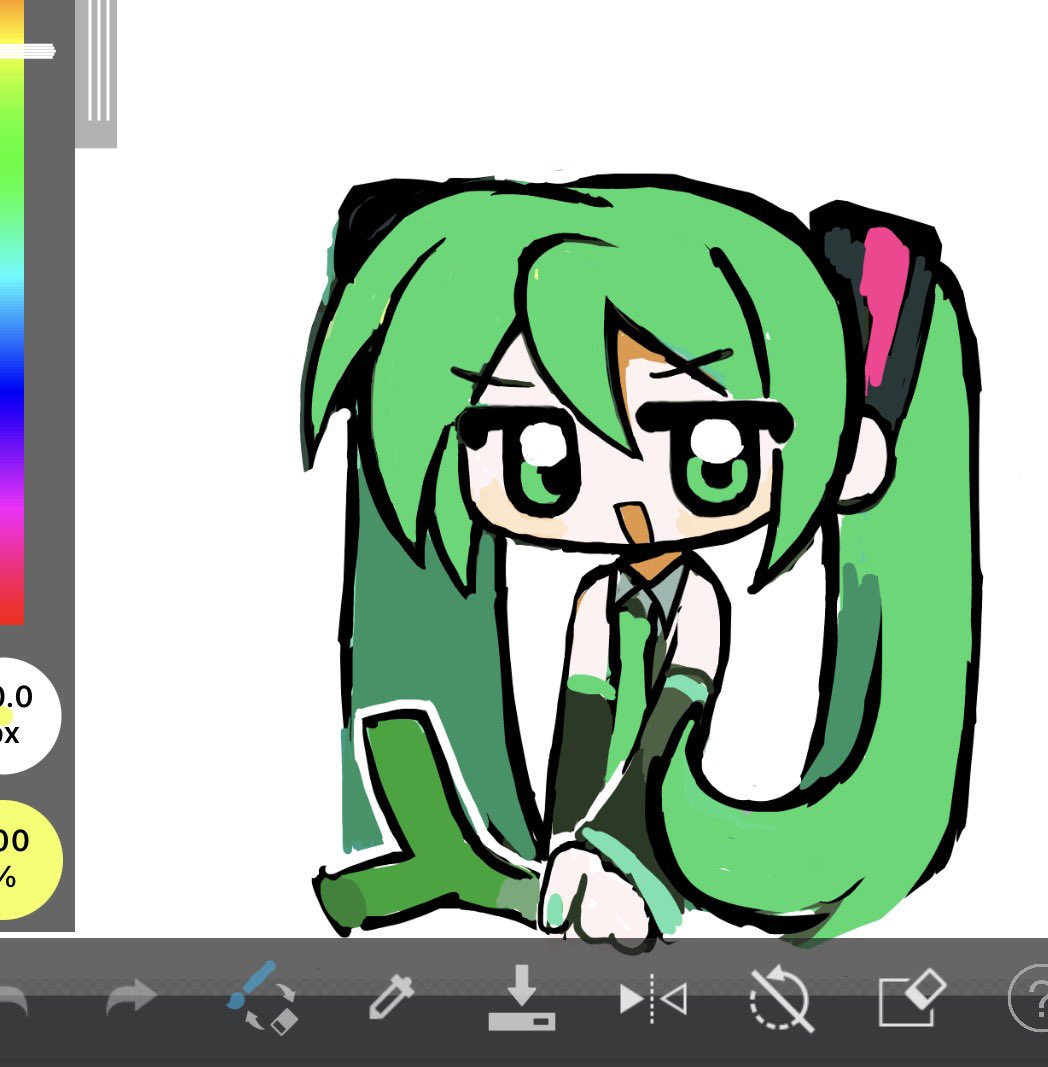
Task: Open help with the question mark icon
Action: [x=1029, y=998]
